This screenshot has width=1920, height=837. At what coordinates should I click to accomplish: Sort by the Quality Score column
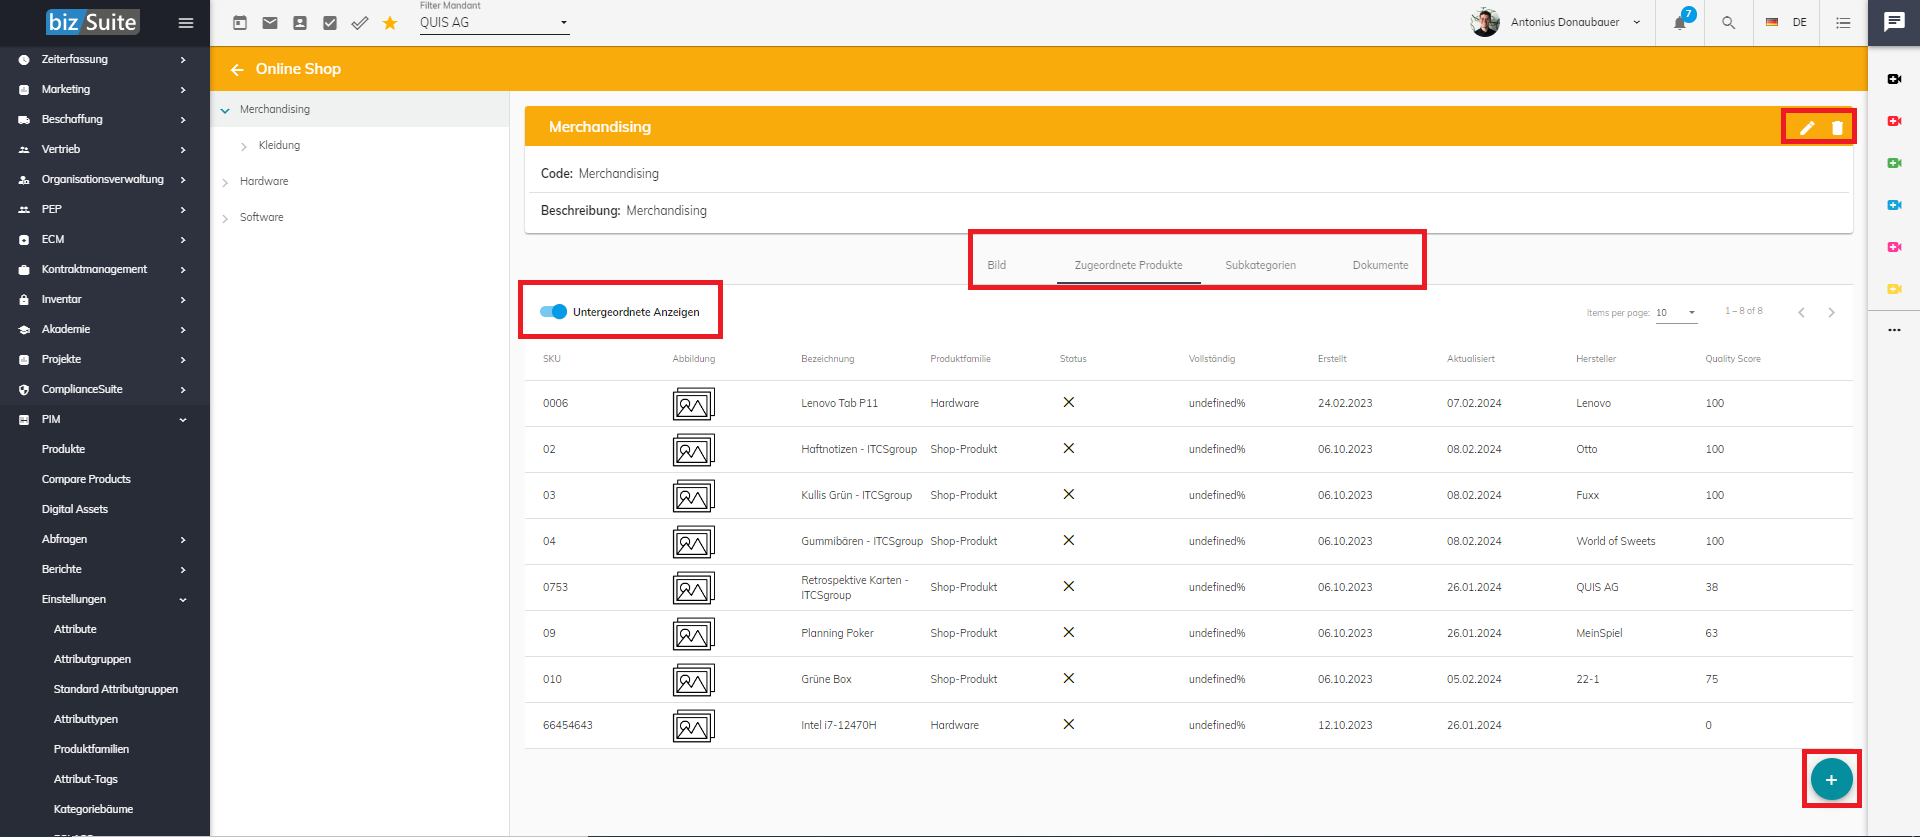pos(1732,359)
